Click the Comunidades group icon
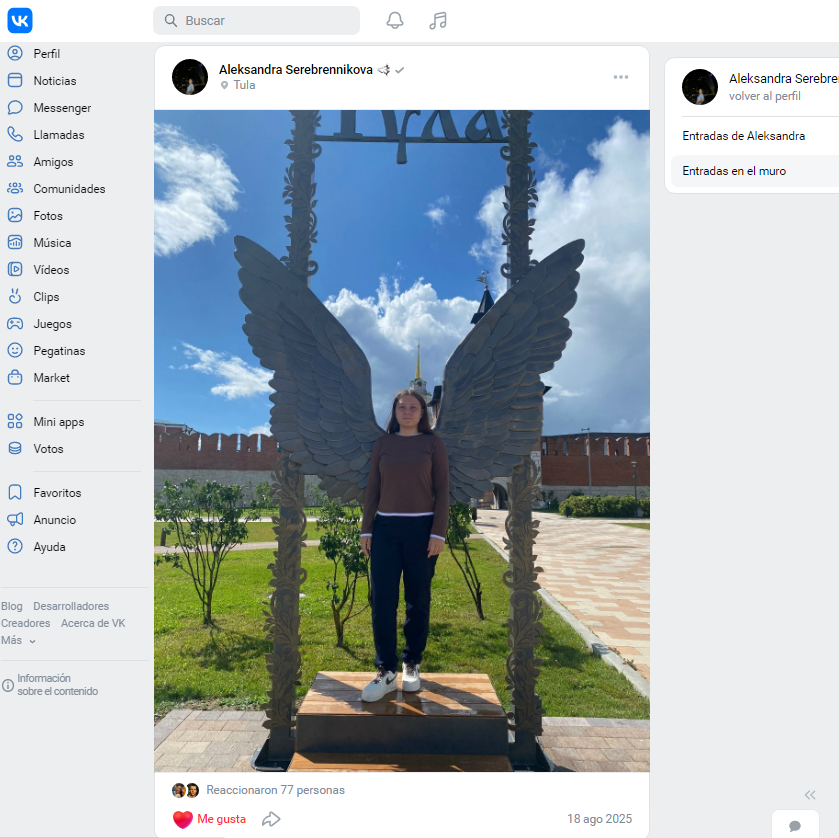 click(x=15, y=188)
